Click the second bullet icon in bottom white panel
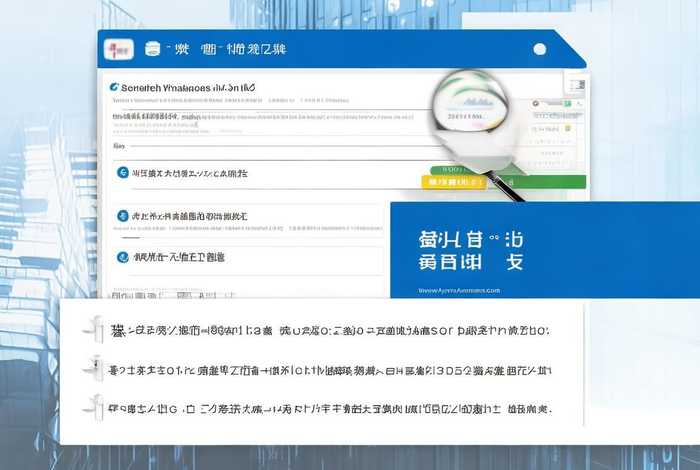 95,369
